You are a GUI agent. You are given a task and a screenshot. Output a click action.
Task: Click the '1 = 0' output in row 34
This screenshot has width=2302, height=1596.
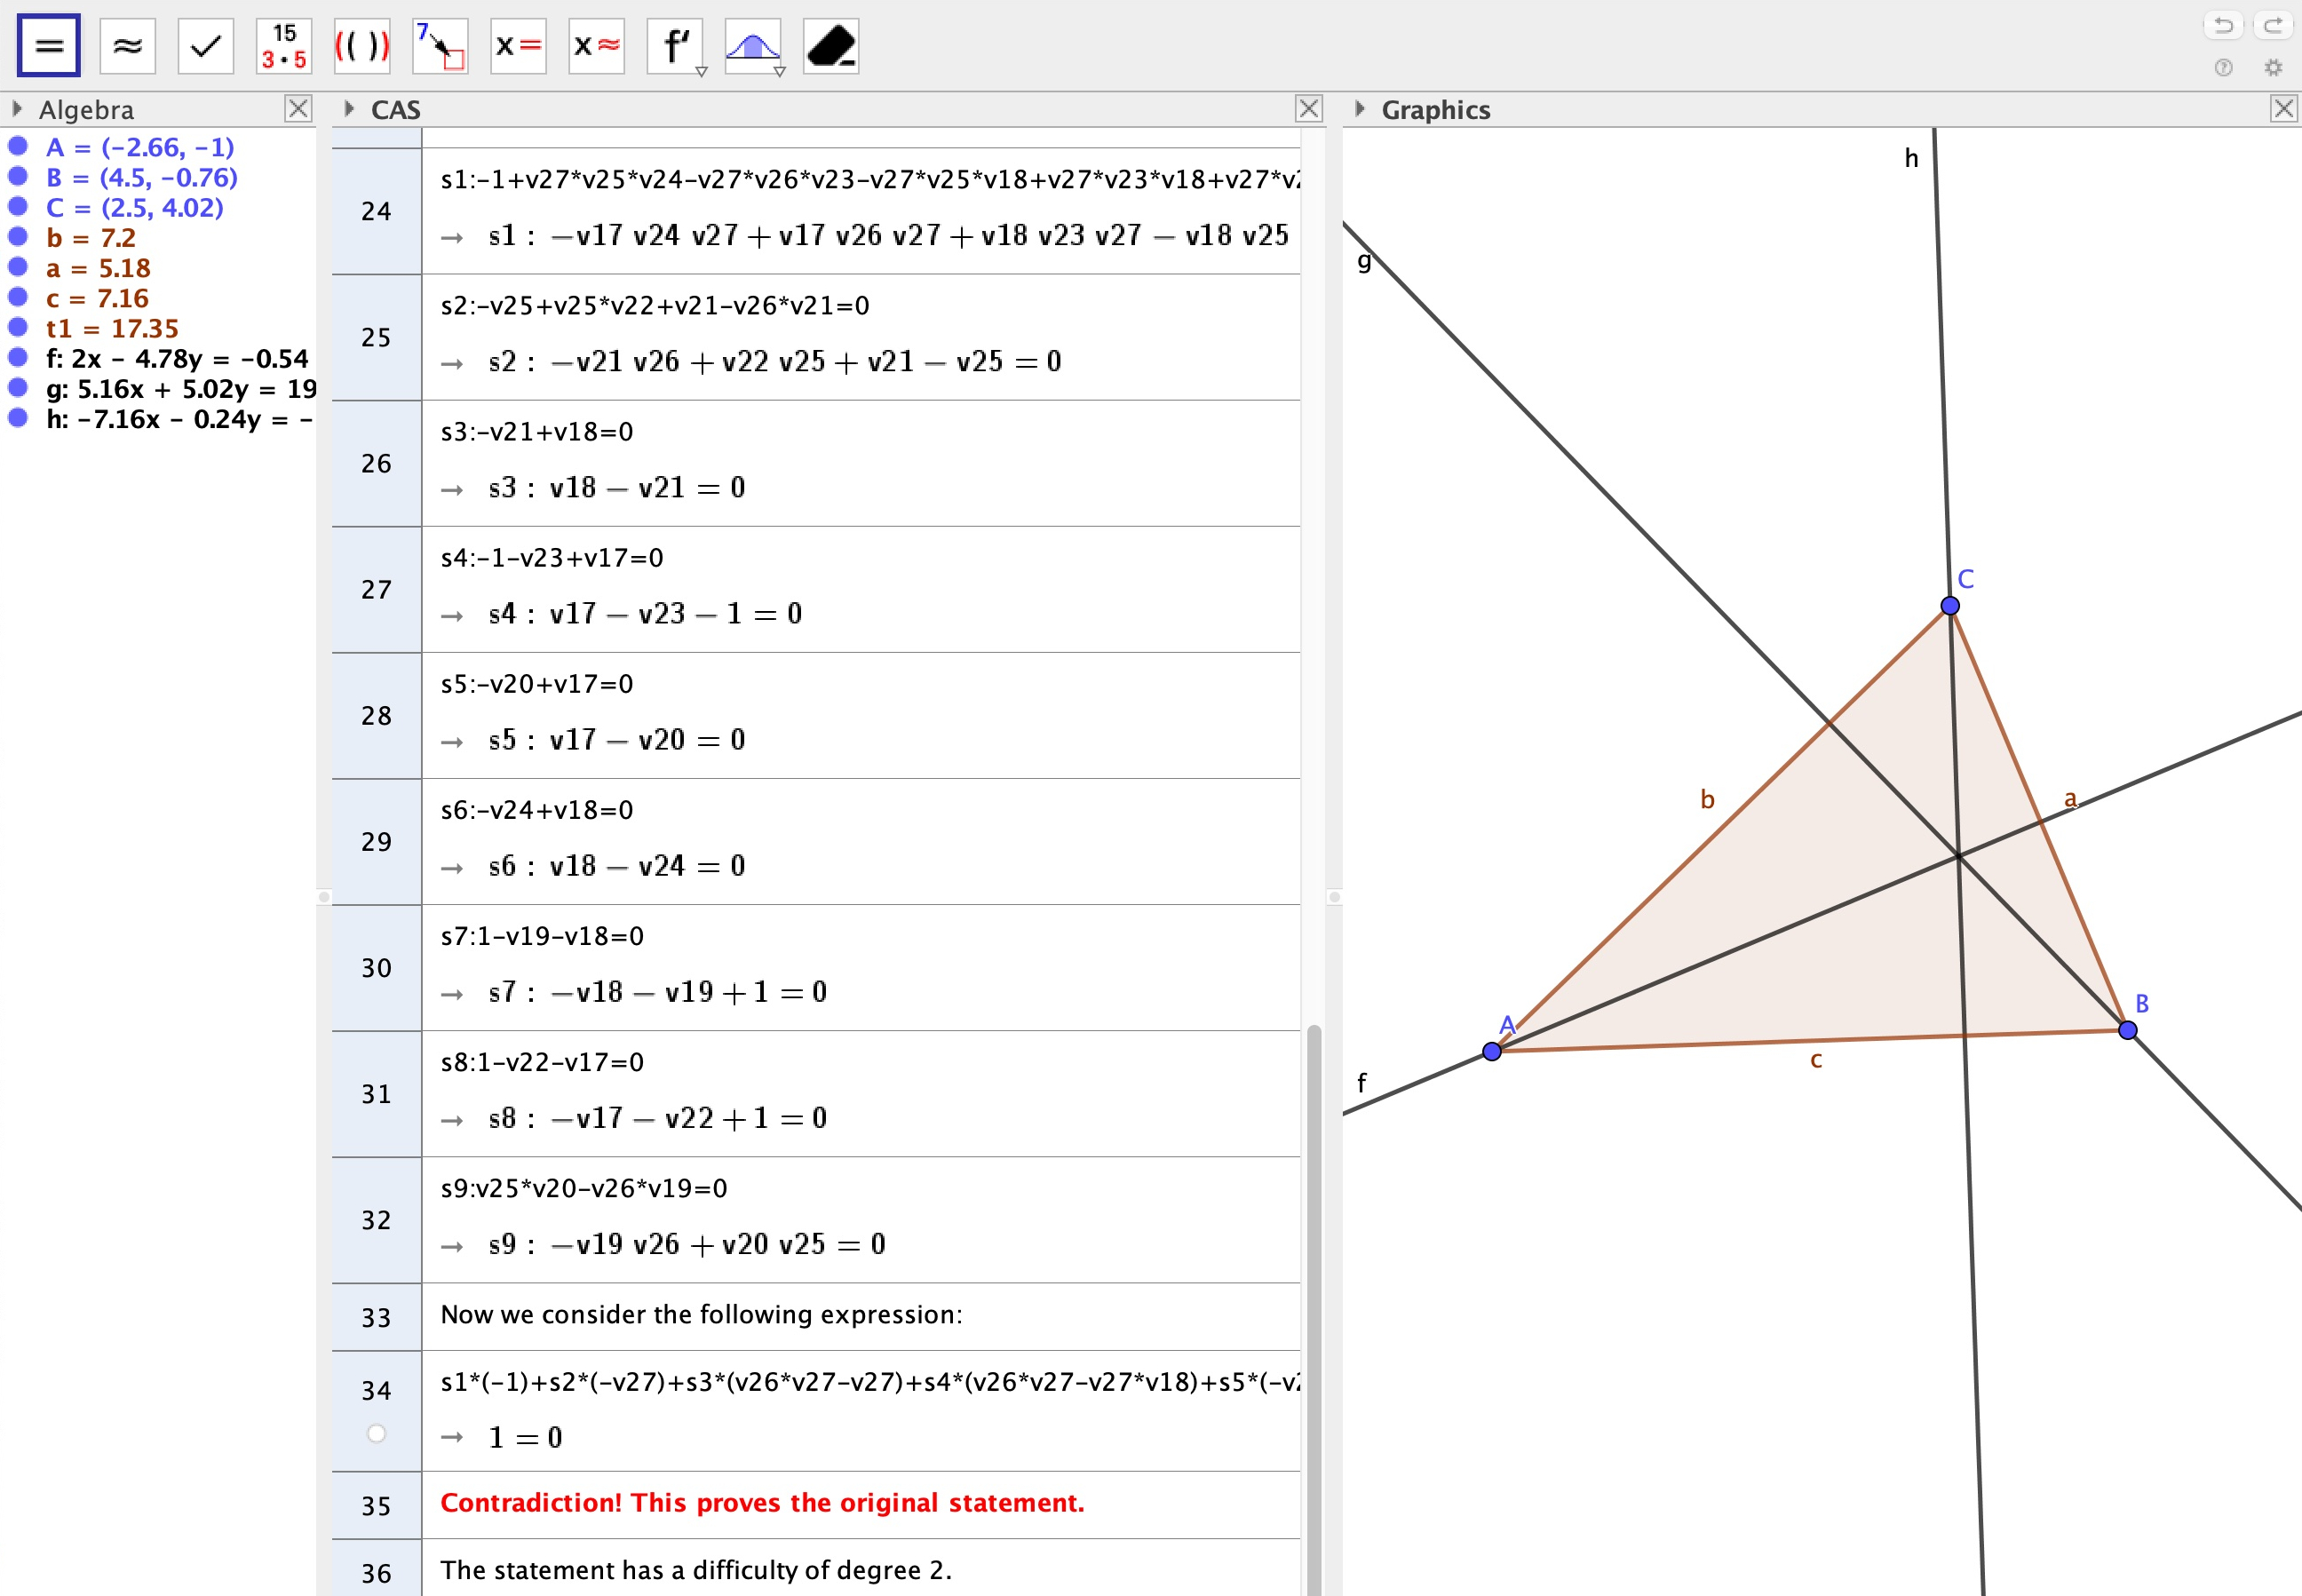(525, 1437)
